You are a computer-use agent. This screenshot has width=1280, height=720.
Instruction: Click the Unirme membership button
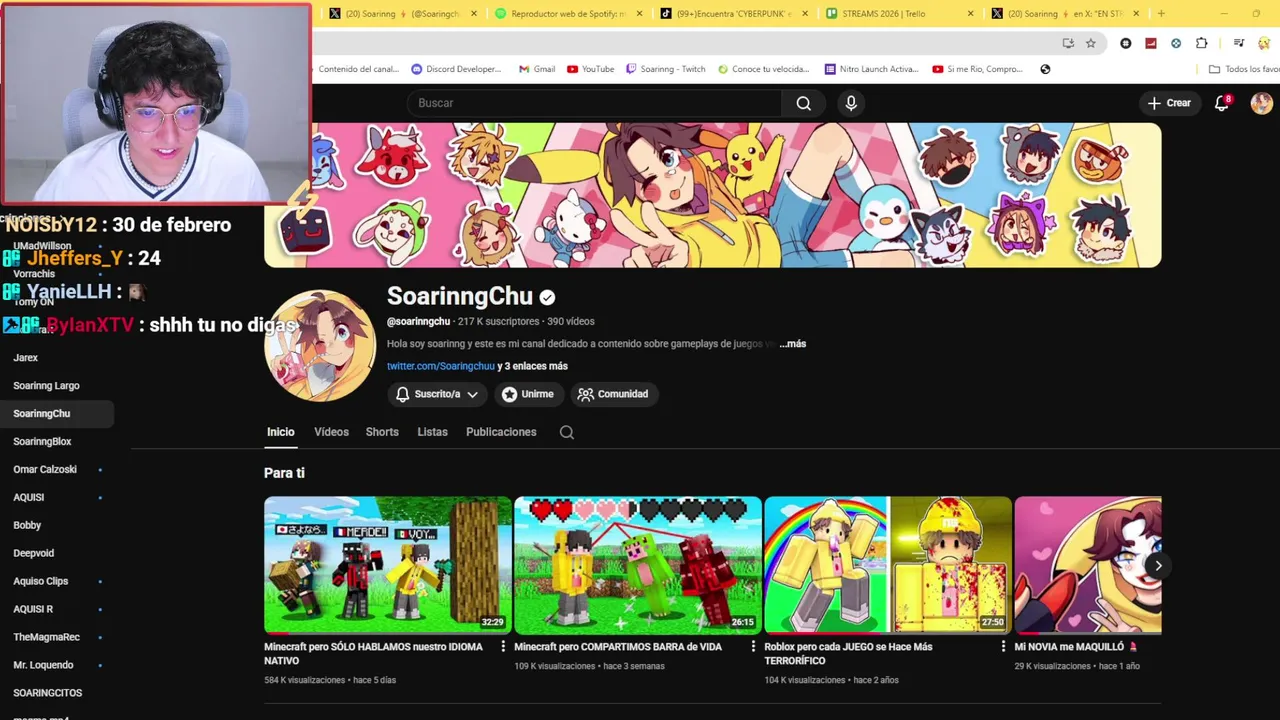point(528,394)
